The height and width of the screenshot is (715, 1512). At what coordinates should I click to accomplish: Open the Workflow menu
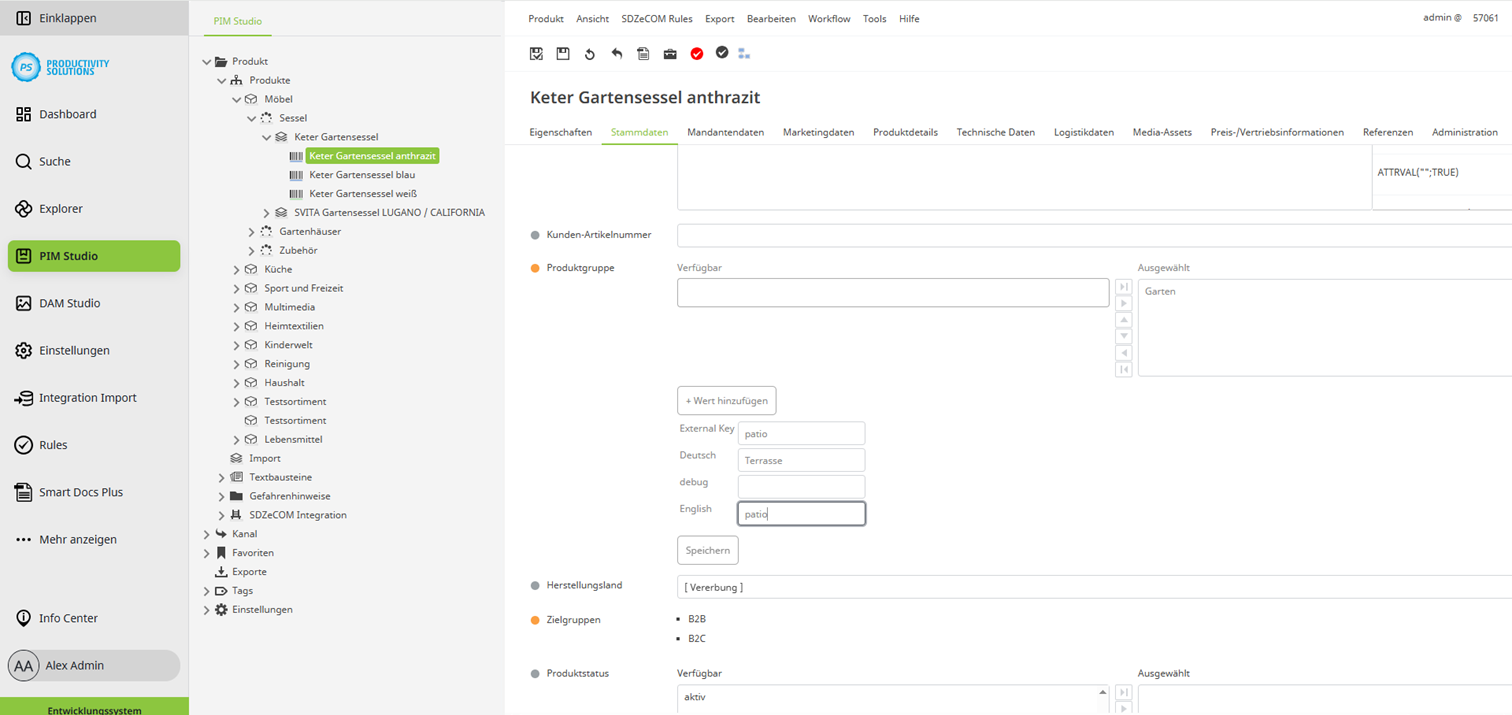point(829,18)
